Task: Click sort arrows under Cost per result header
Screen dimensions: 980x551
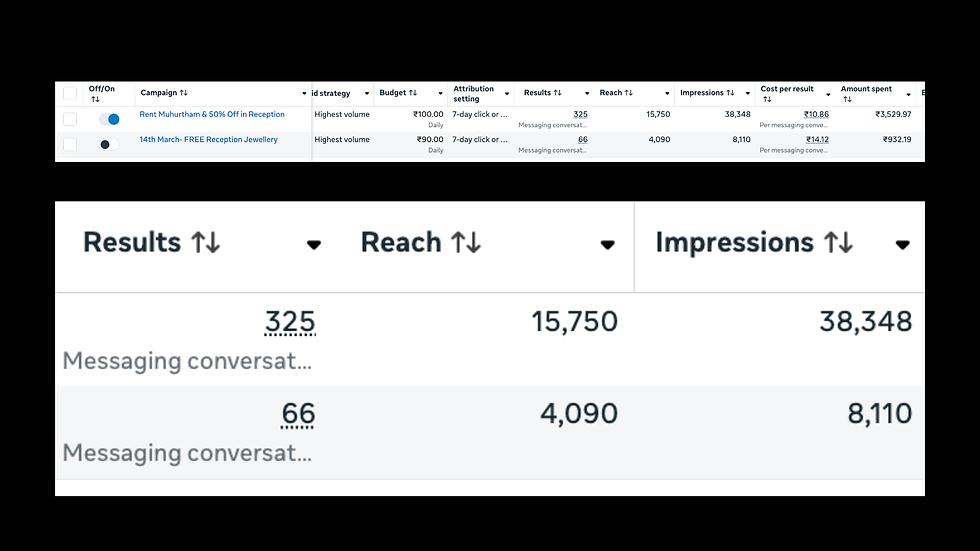Action: point(767,99)
